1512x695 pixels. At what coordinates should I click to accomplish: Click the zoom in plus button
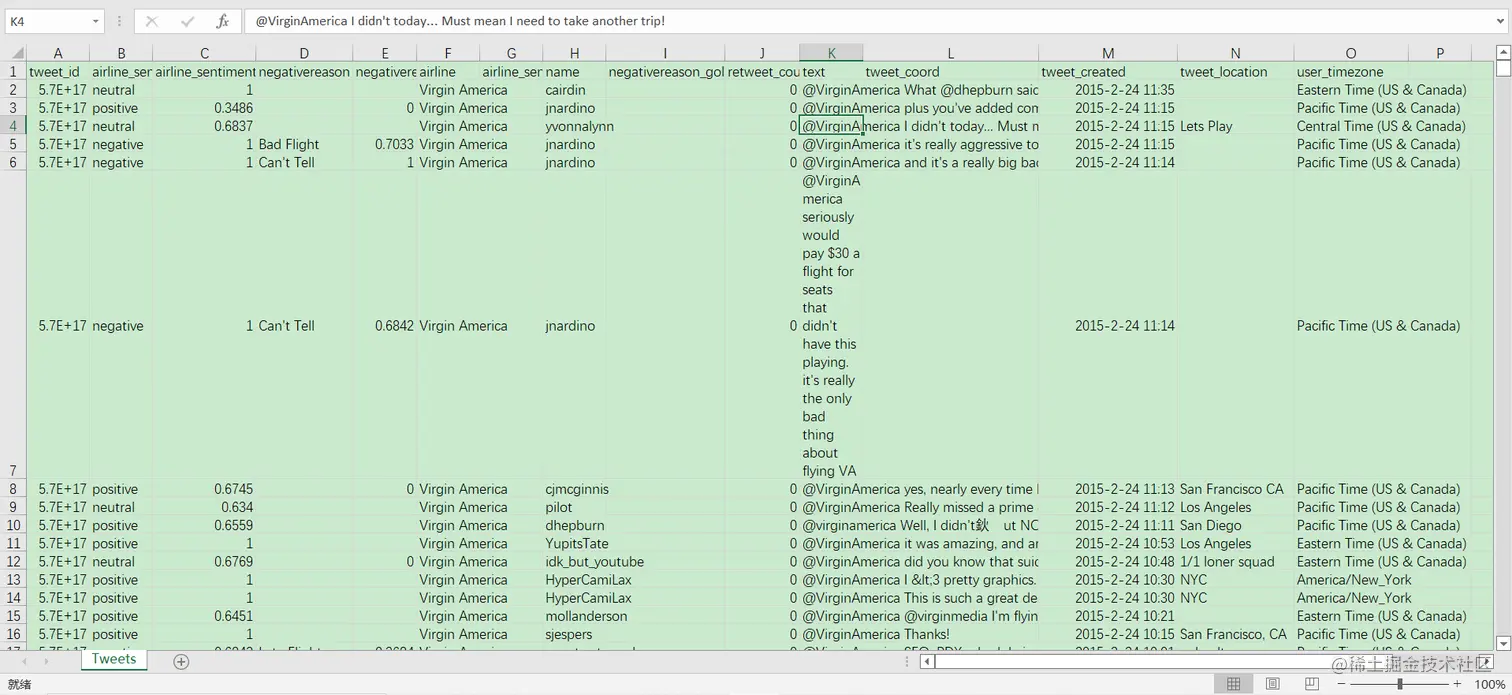pos(1457,684)
